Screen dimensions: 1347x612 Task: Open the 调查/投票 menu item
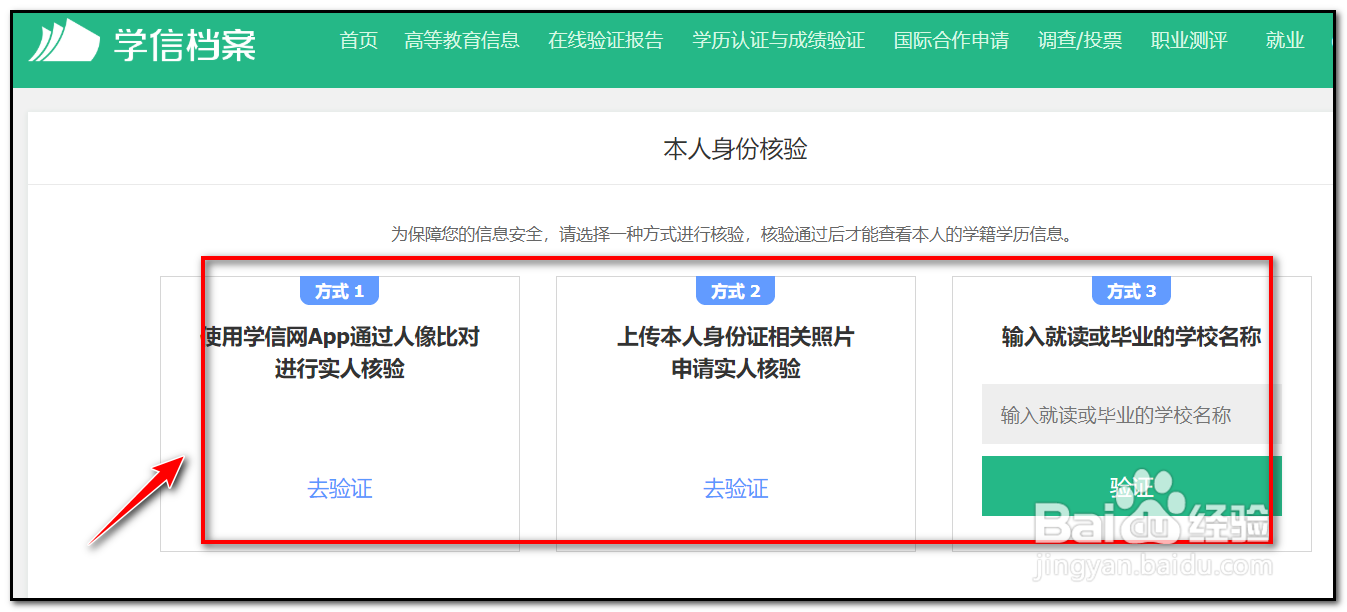click(1080, 41)
